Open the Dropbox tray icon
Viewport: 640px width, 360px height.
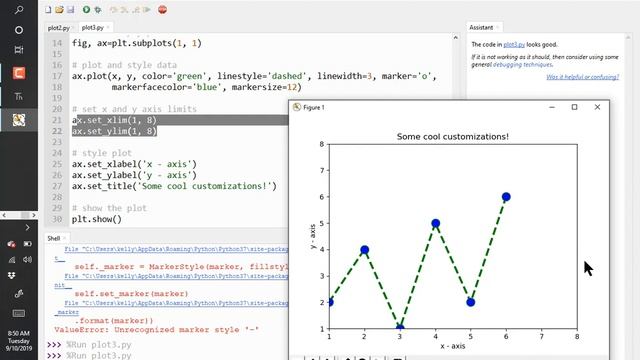(11, 276)
